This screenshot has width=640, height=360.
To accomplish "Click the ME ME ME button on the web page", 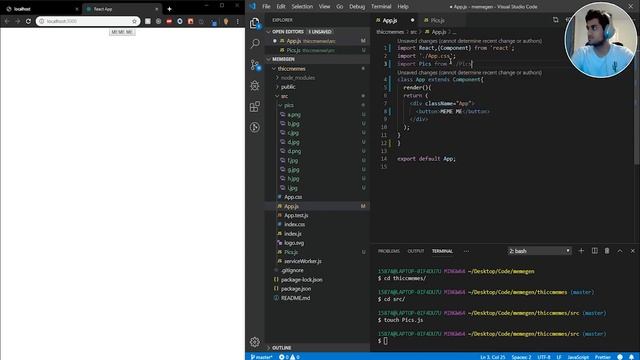I will [x=122, y=32].
